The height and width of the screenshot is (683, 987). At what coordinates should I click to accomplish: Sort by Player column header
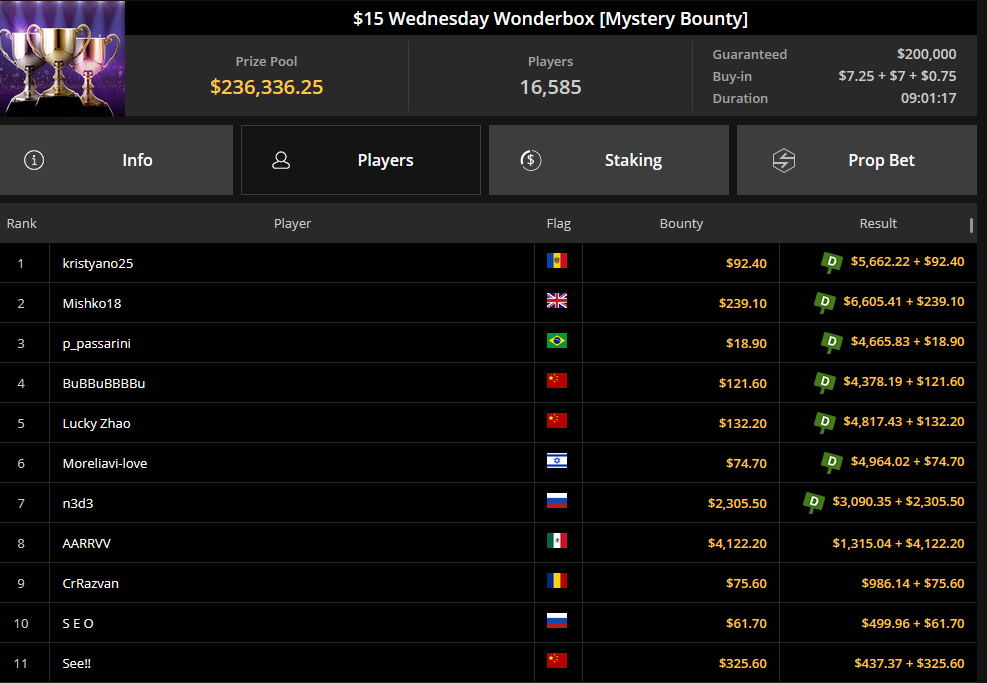pyautogui.click(x=292, y=223)
